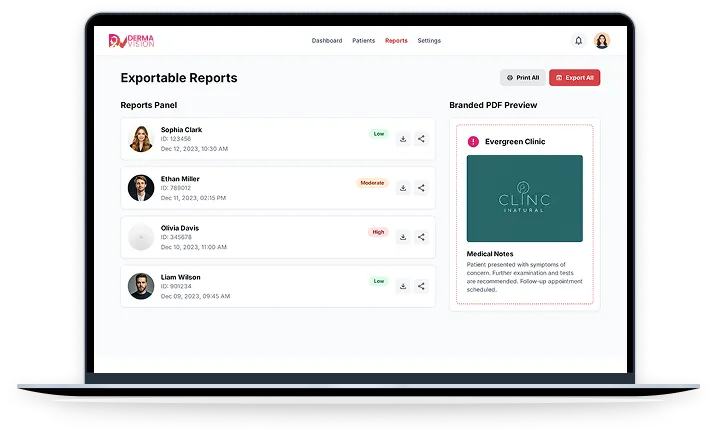Select the Reports tab
The image size is (717, 434).
click(x=396, y=41)
